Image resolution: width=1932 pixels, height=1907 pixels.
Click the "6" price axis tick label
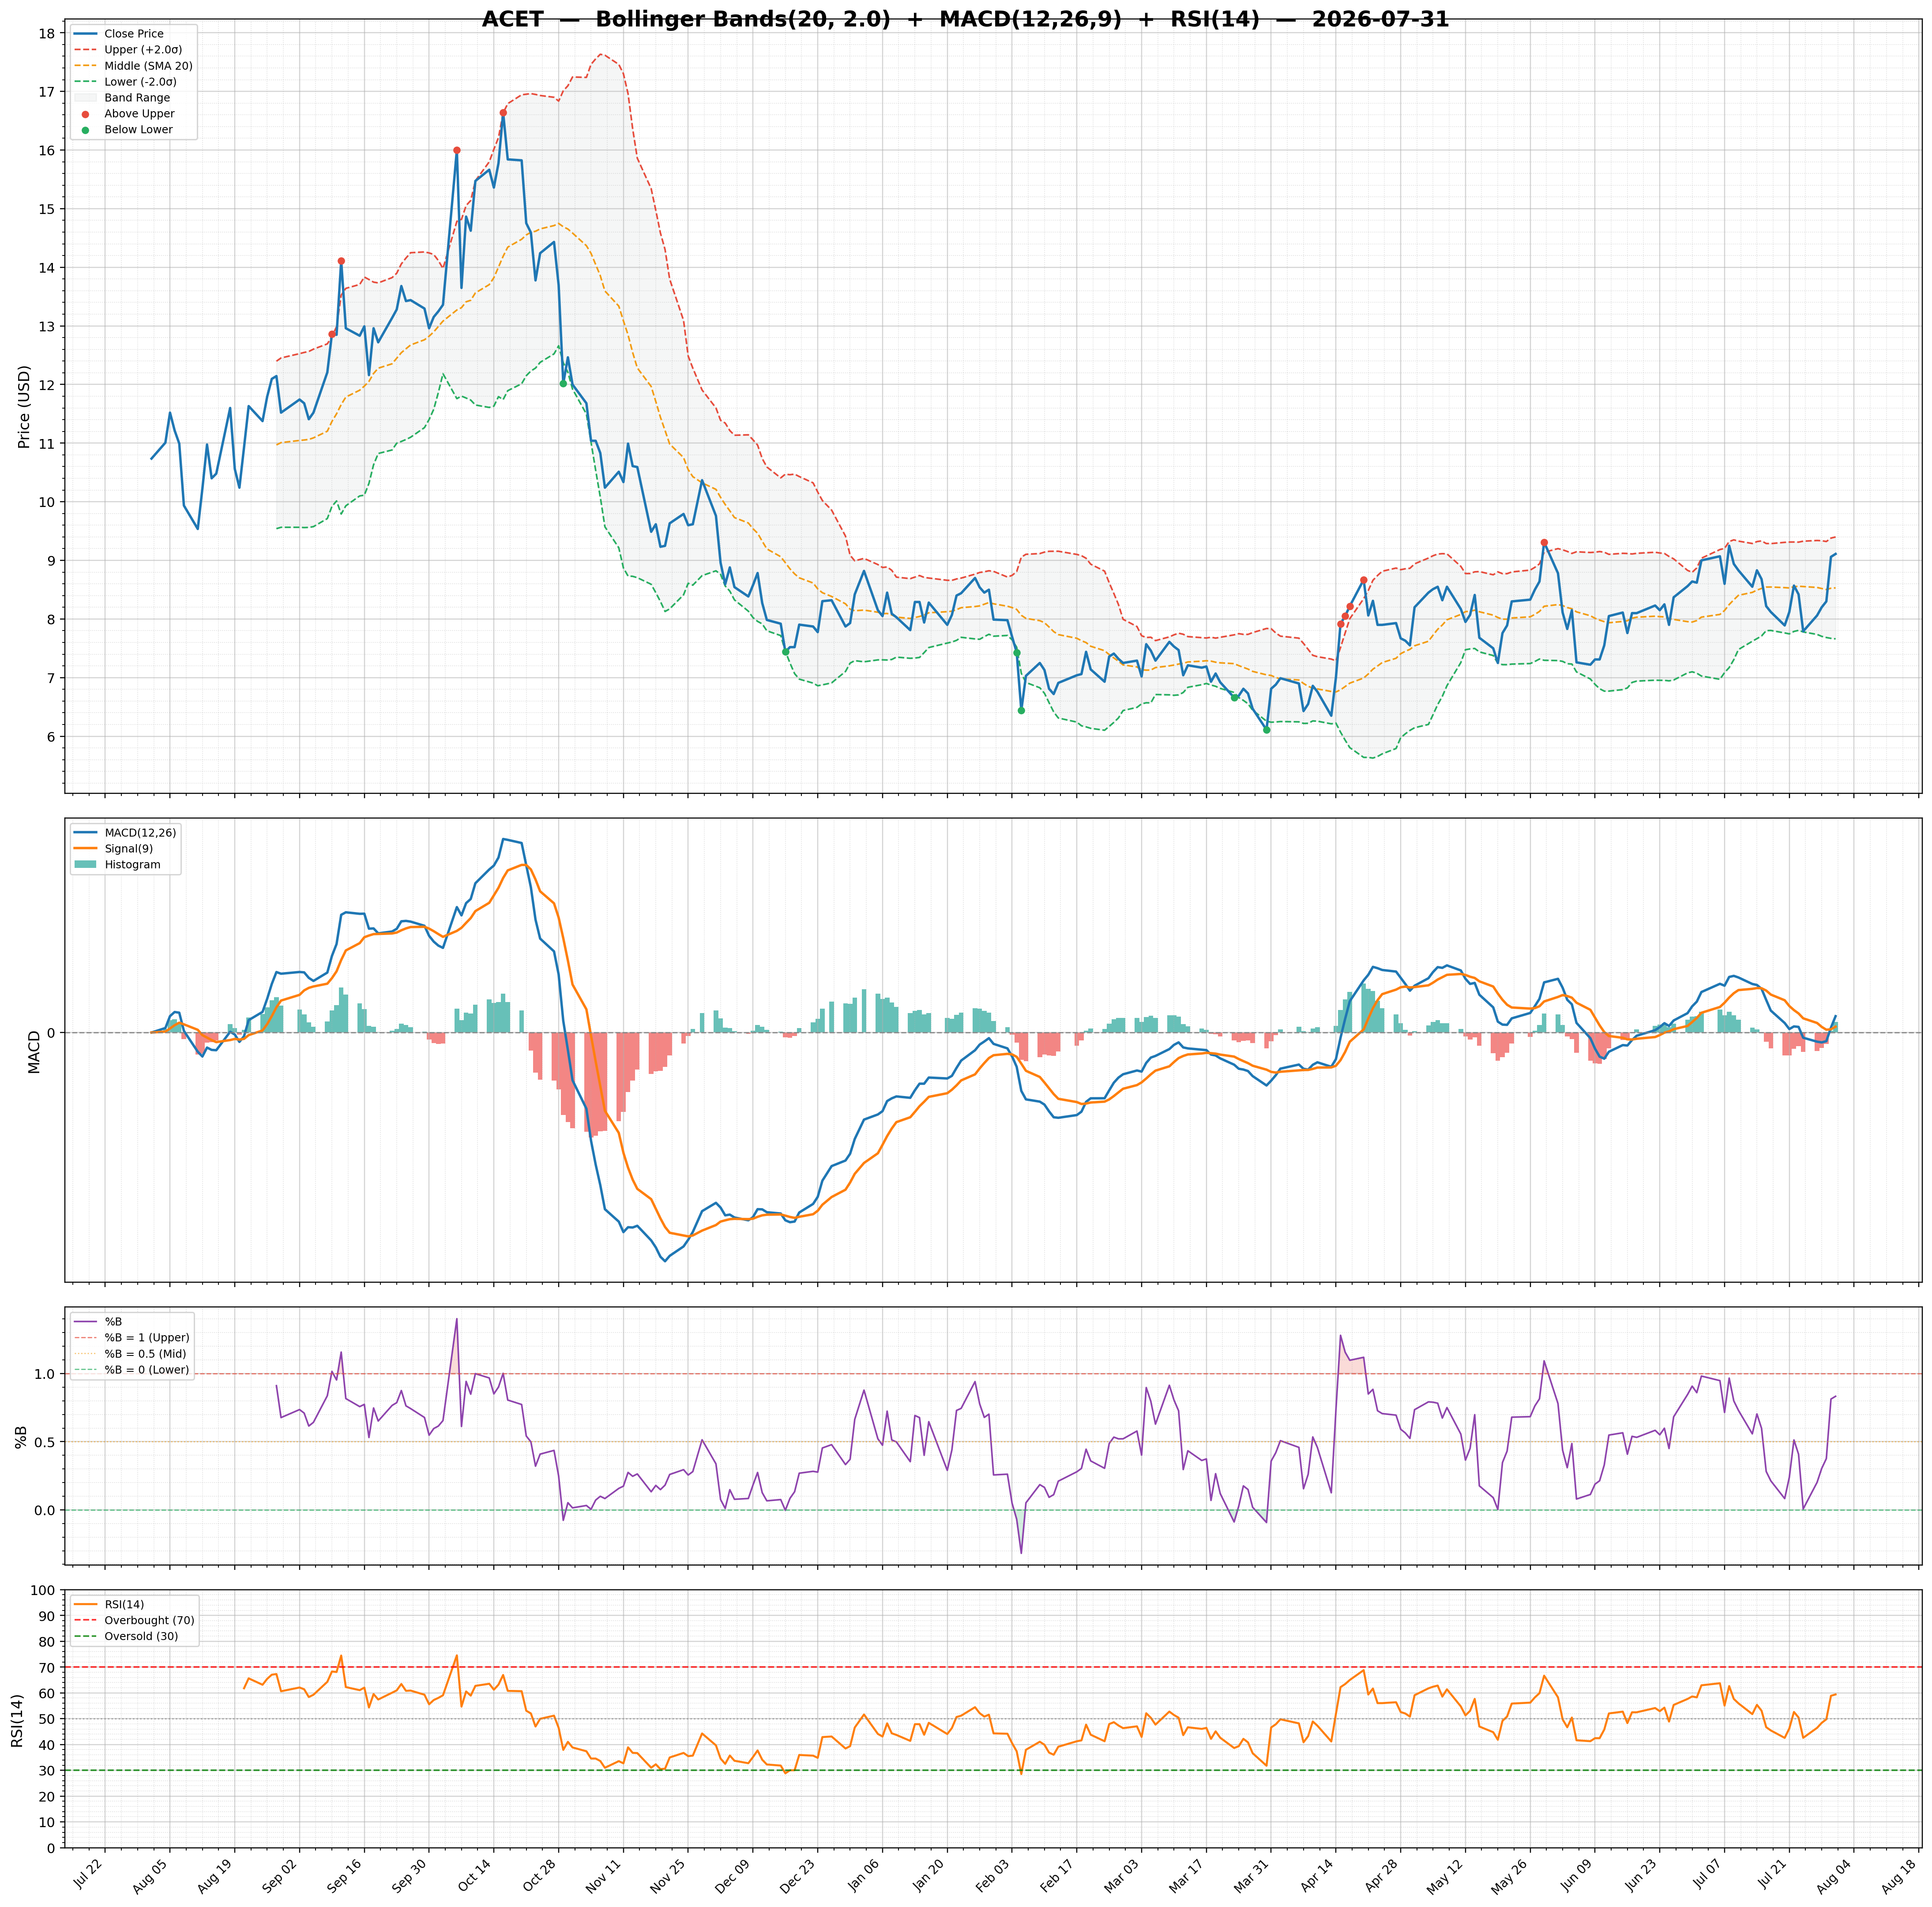(51, 736)
